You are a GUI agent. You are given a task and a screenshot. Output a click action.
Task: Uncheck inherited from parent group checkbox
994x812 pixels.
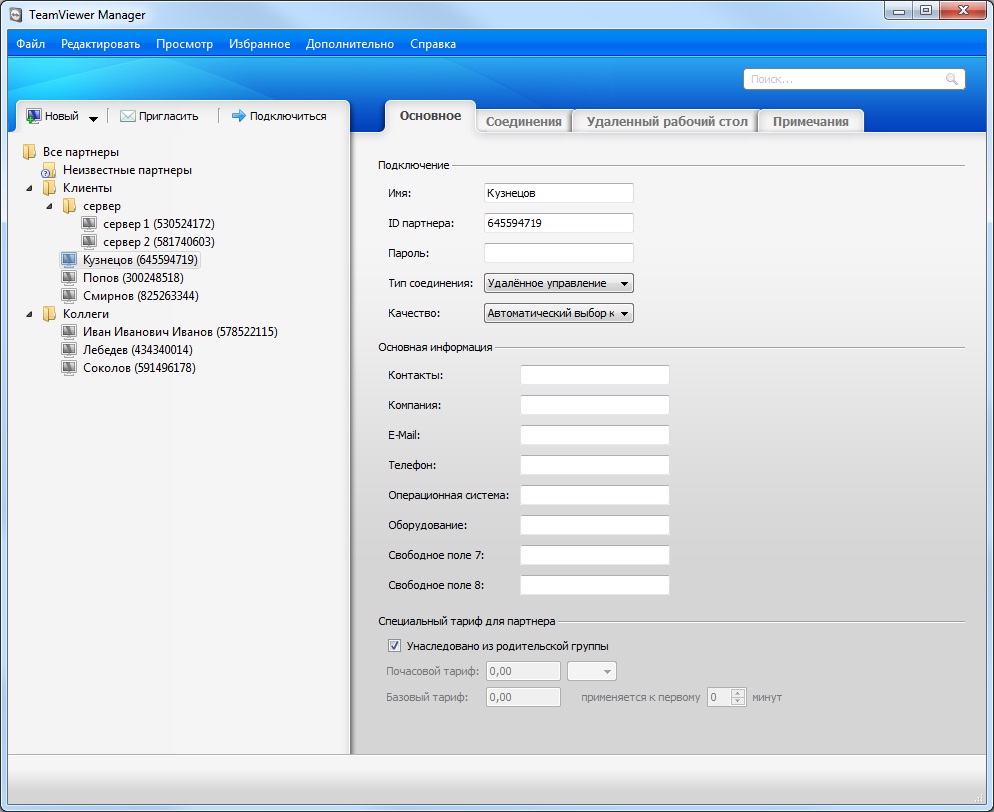pyautogui.click(x=394, y=646)
